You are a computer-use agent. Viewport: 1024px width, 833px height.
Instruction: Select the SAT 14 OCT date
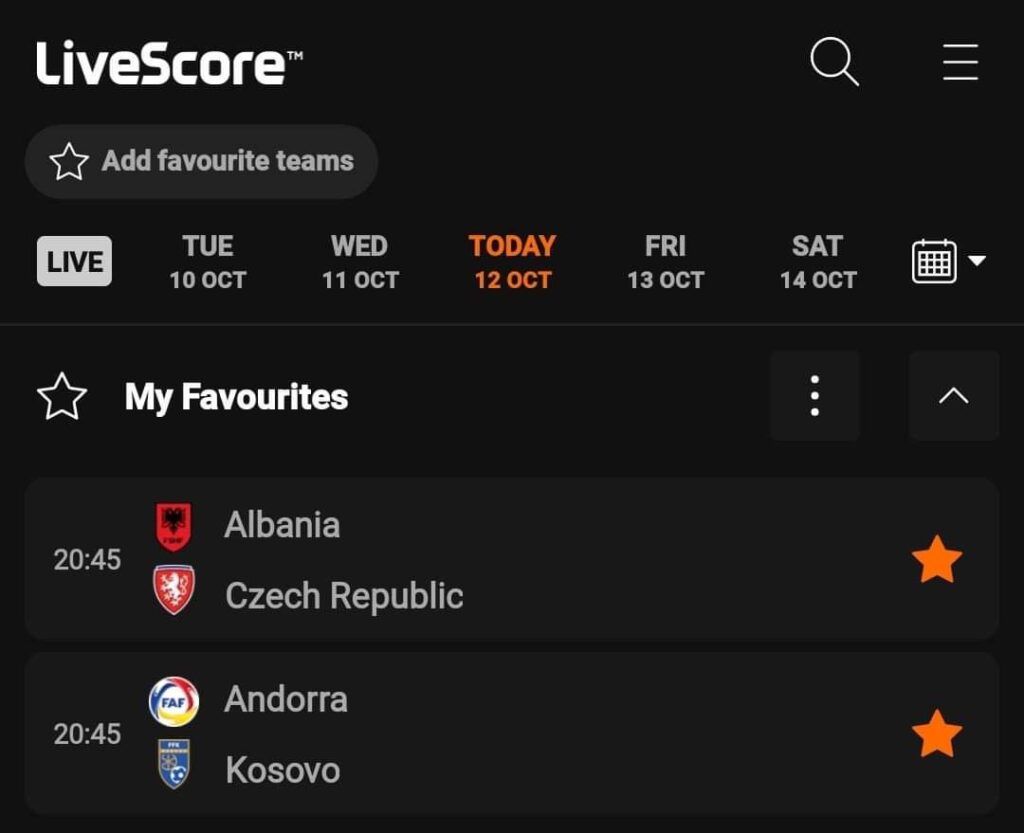click(818, 262)
